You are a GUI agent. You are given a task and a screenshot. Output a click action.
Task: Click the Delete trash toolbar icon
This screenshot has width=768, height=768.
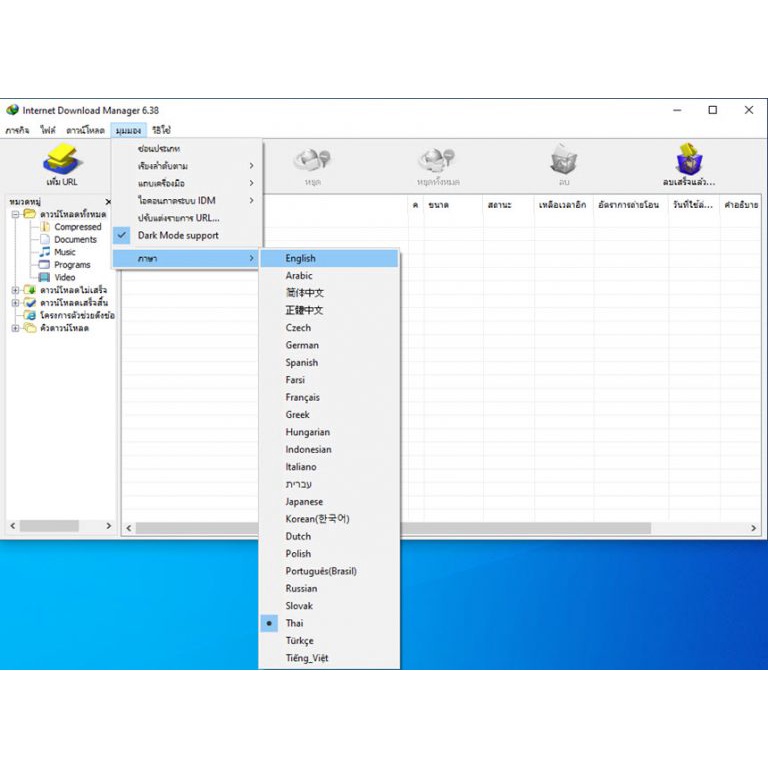click(x=563, y=159)
